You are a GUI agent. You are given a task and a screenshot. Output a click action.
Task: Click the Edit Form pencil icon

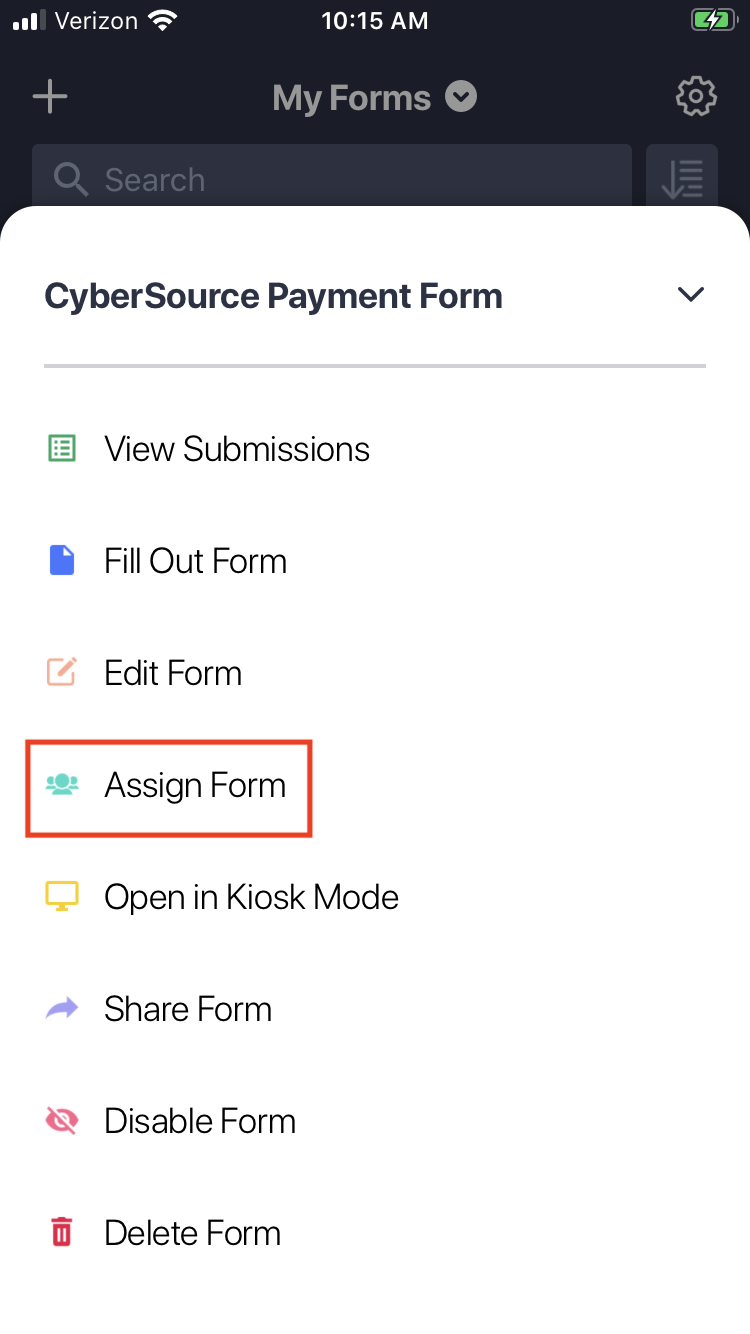click(62, 673)
